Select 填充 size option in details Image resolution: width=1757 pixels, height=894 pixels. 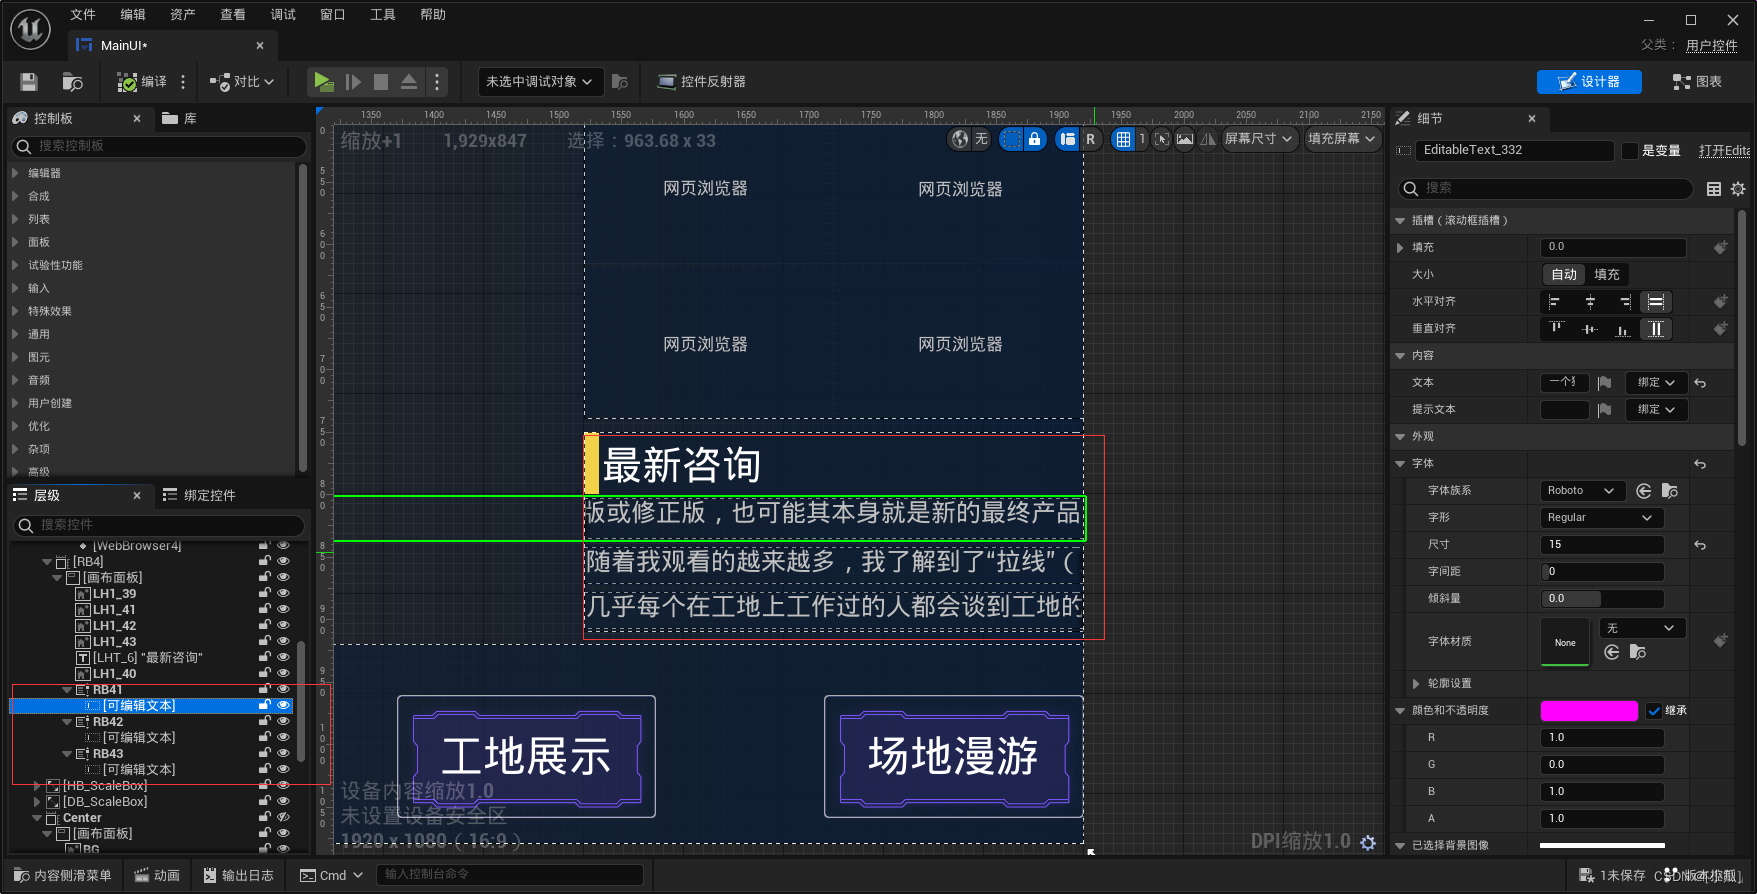pos(1607,275)
